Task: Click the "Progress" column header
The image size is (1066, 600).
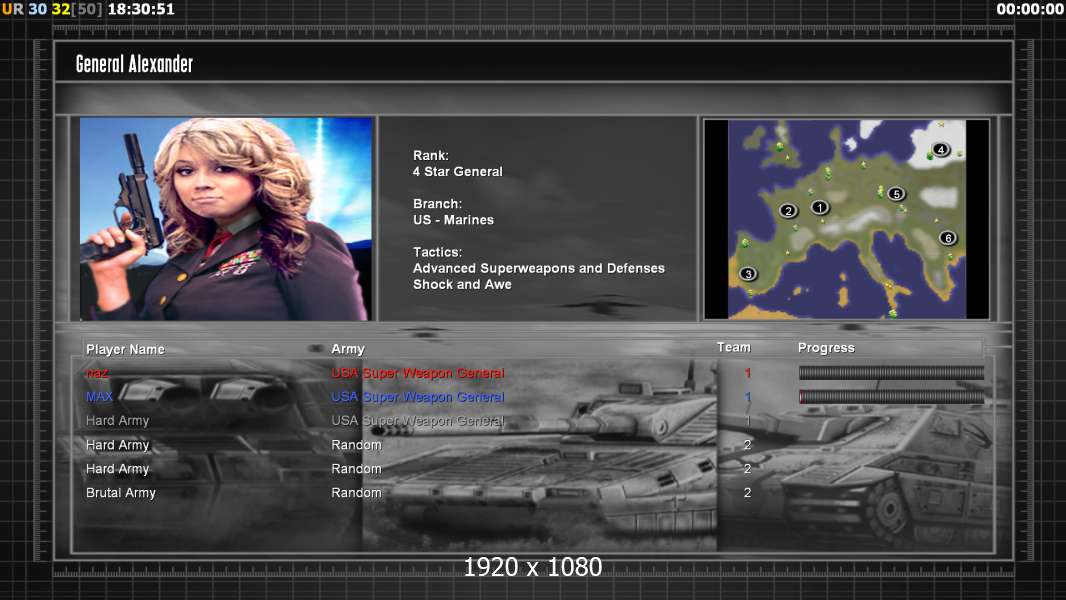Action: click(826, 348)
